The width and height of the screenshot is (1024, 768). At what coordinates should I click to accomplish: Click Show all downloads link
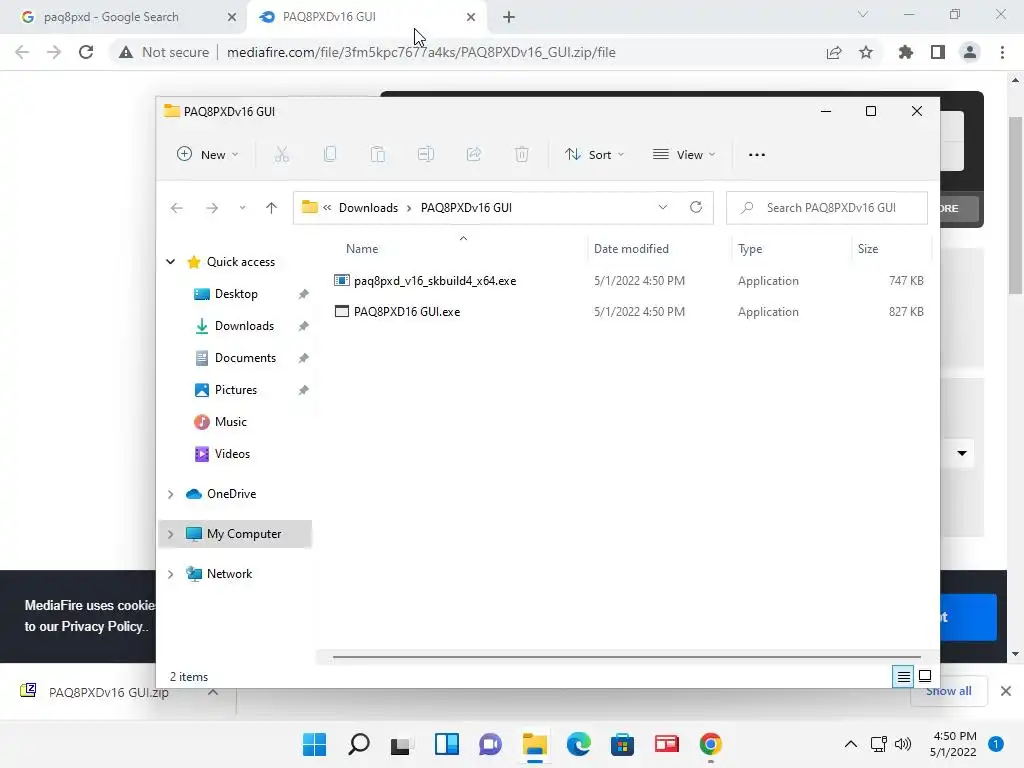pos(948,691)
